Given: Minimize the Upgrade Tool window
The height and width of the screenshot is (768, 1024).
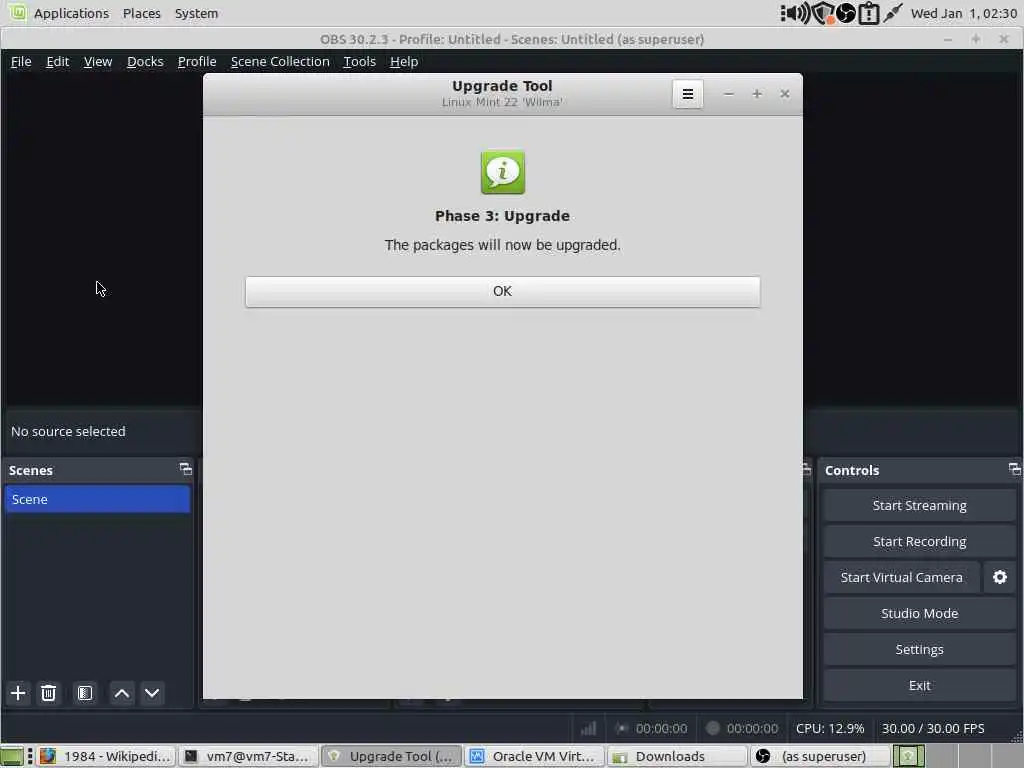Looking at the screenshot, I should [729, 94].
